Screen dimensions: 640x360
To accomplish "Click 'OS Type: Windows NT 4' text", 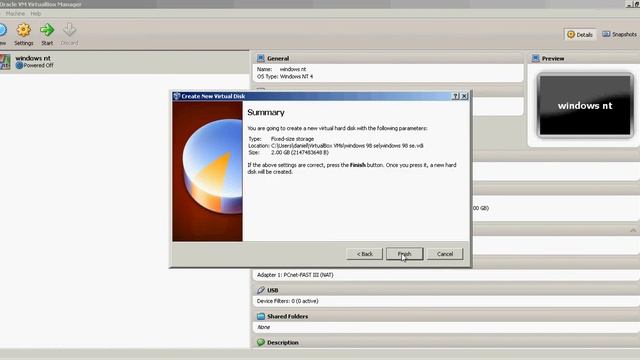I will (x=285, y=76).
